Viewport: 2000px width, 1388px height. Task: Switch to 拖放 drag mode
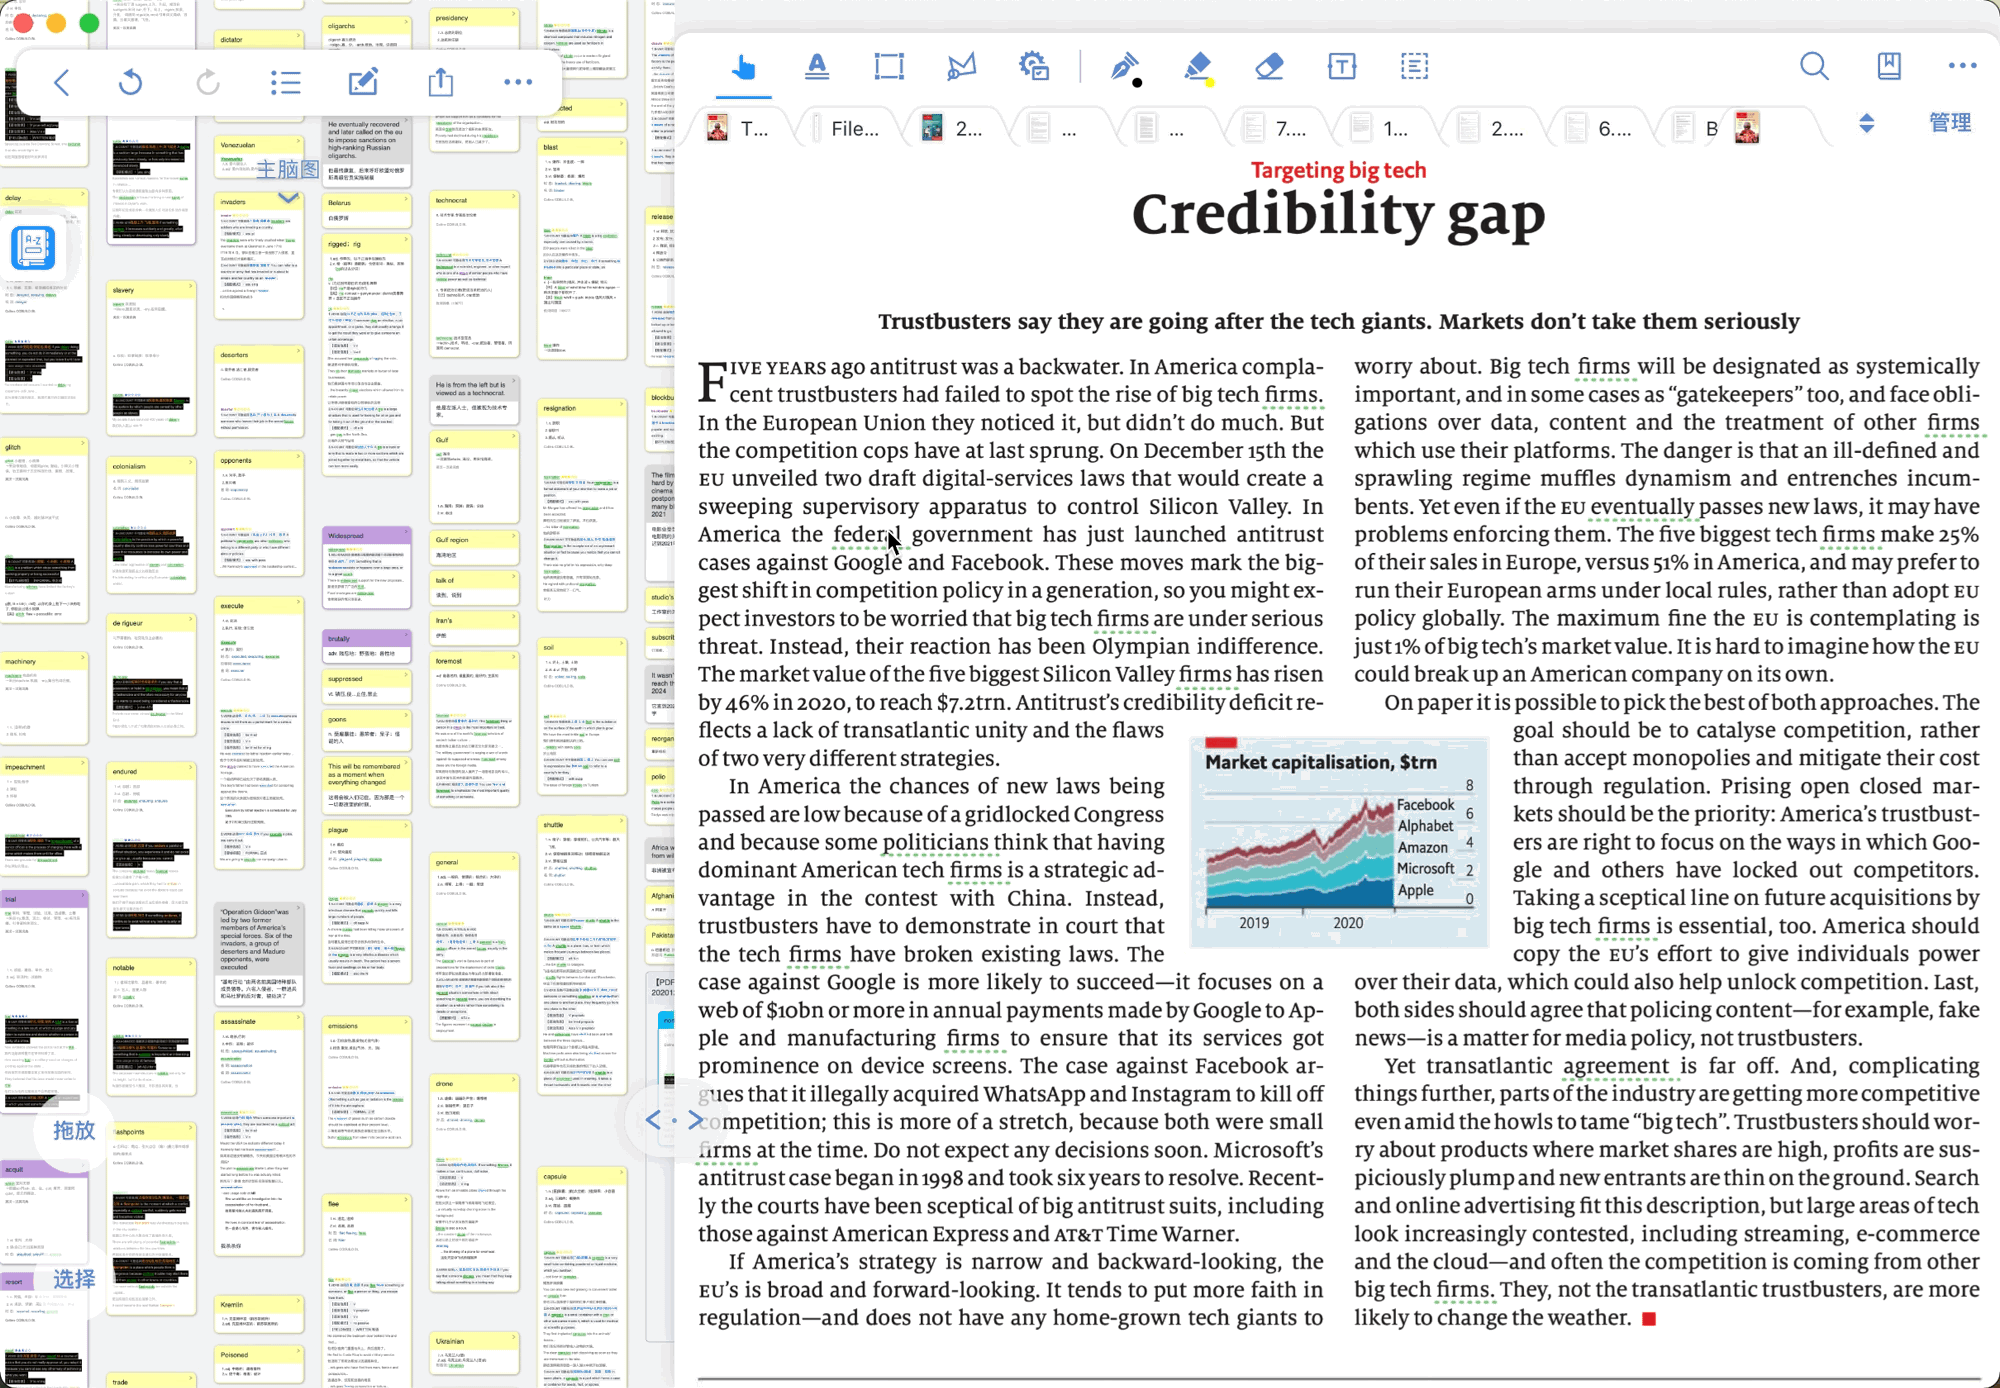click(74, 1130)
